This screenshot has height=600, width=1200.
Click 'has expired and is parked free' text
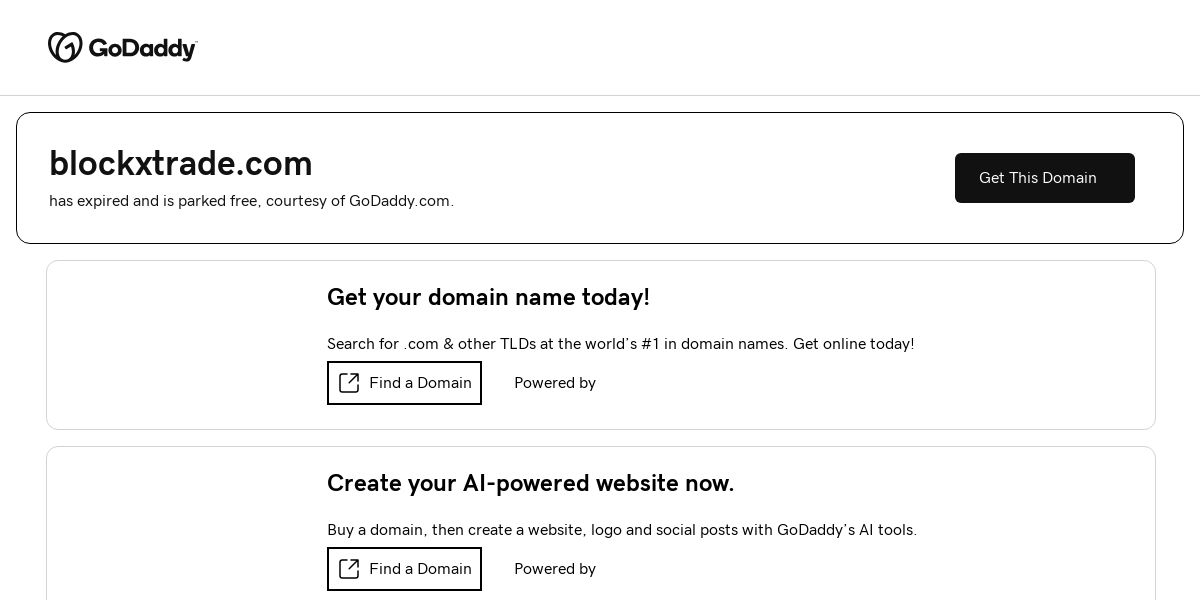(x=251, y=201)
